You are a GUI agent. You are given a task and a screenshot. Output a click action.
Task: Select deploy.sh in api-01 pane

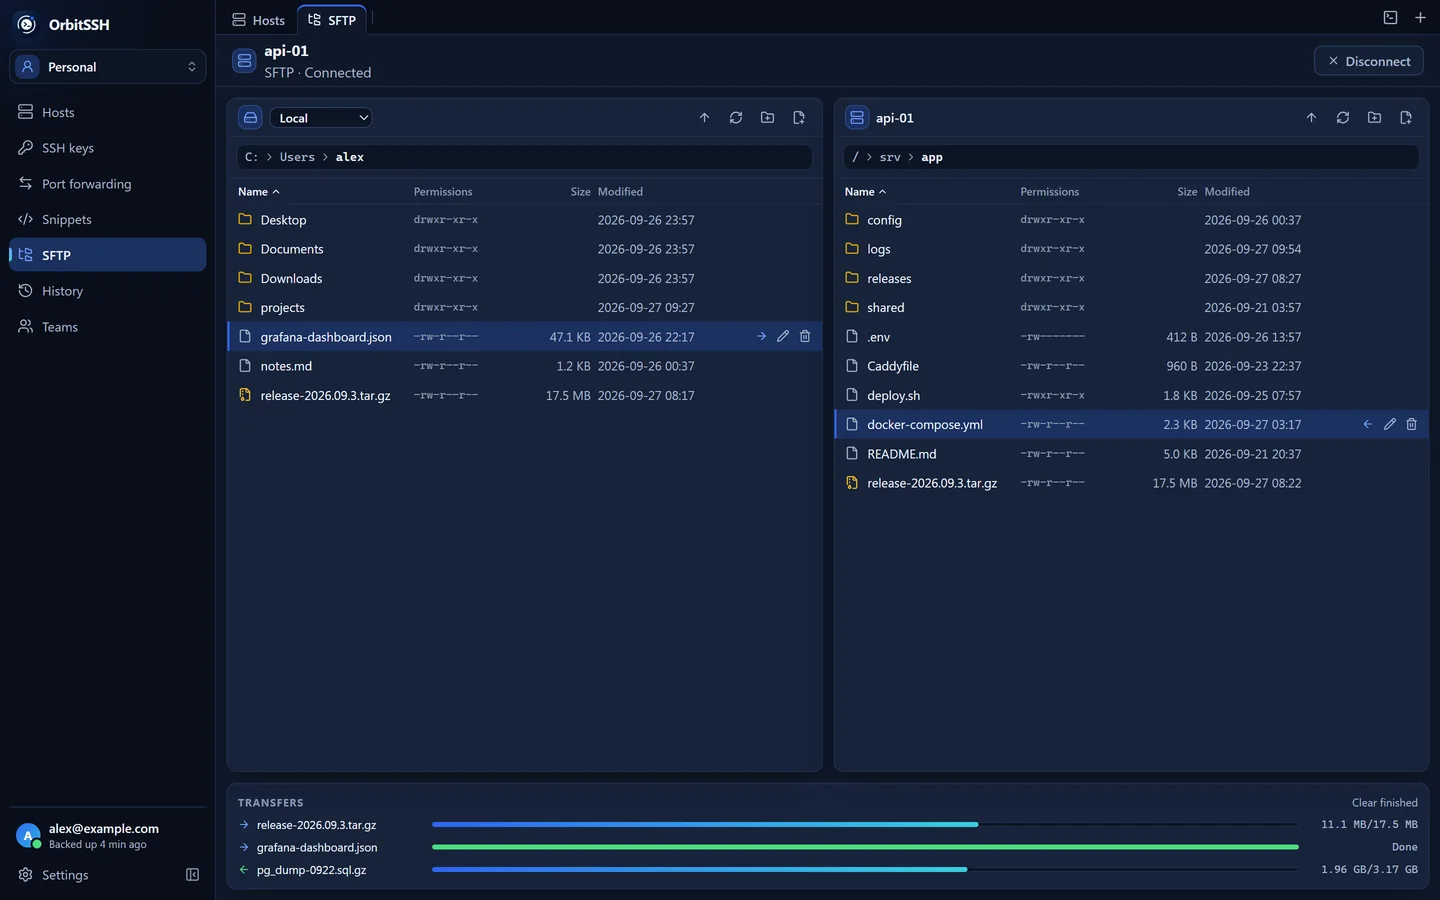click(1131, 396)
